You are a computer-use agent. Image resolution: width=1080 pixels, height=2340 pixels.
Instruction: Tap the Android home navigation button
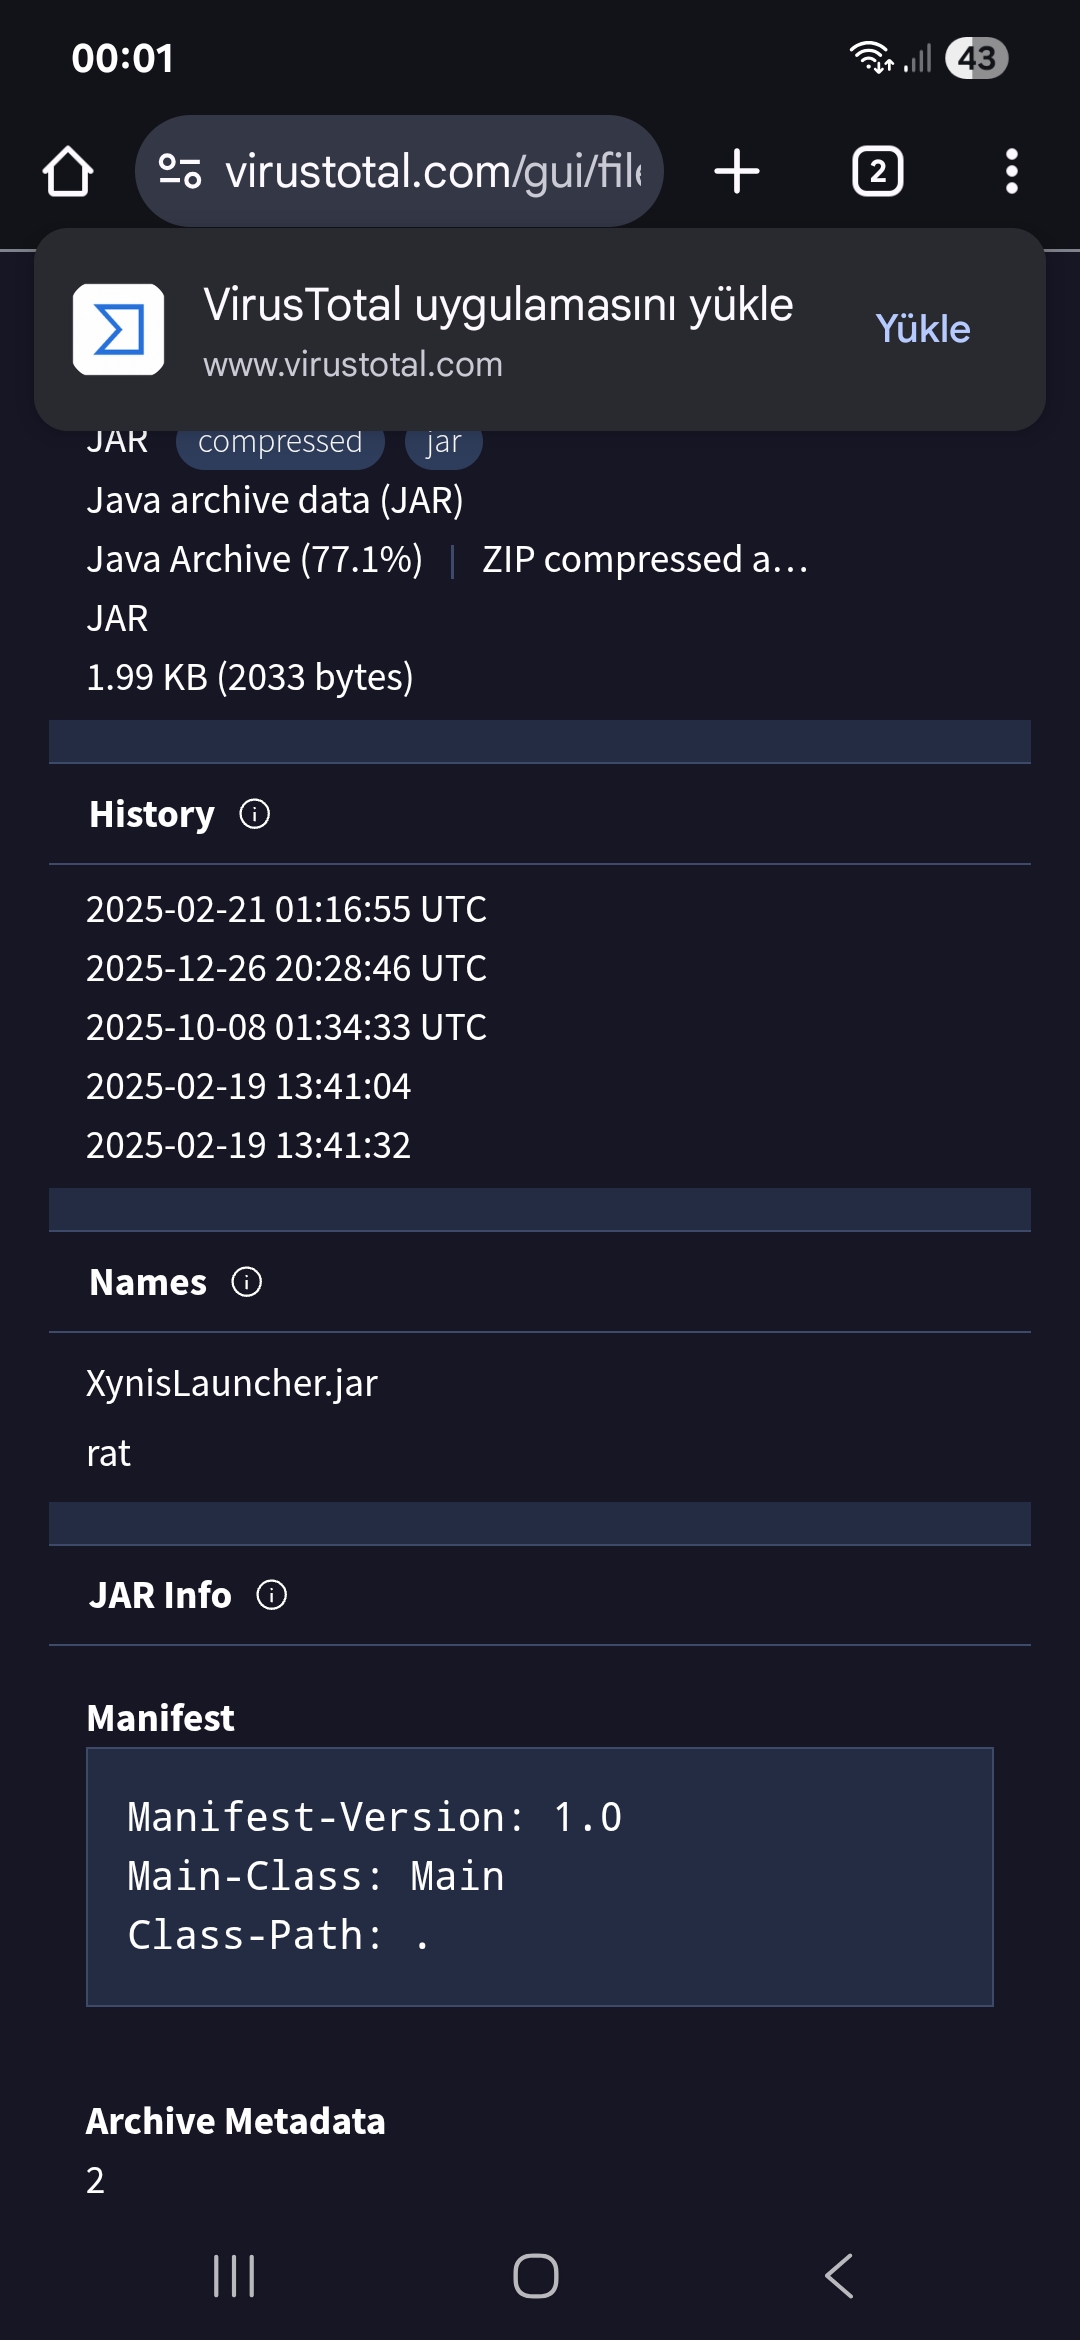pyautogui.click(x=536, y=2277)
